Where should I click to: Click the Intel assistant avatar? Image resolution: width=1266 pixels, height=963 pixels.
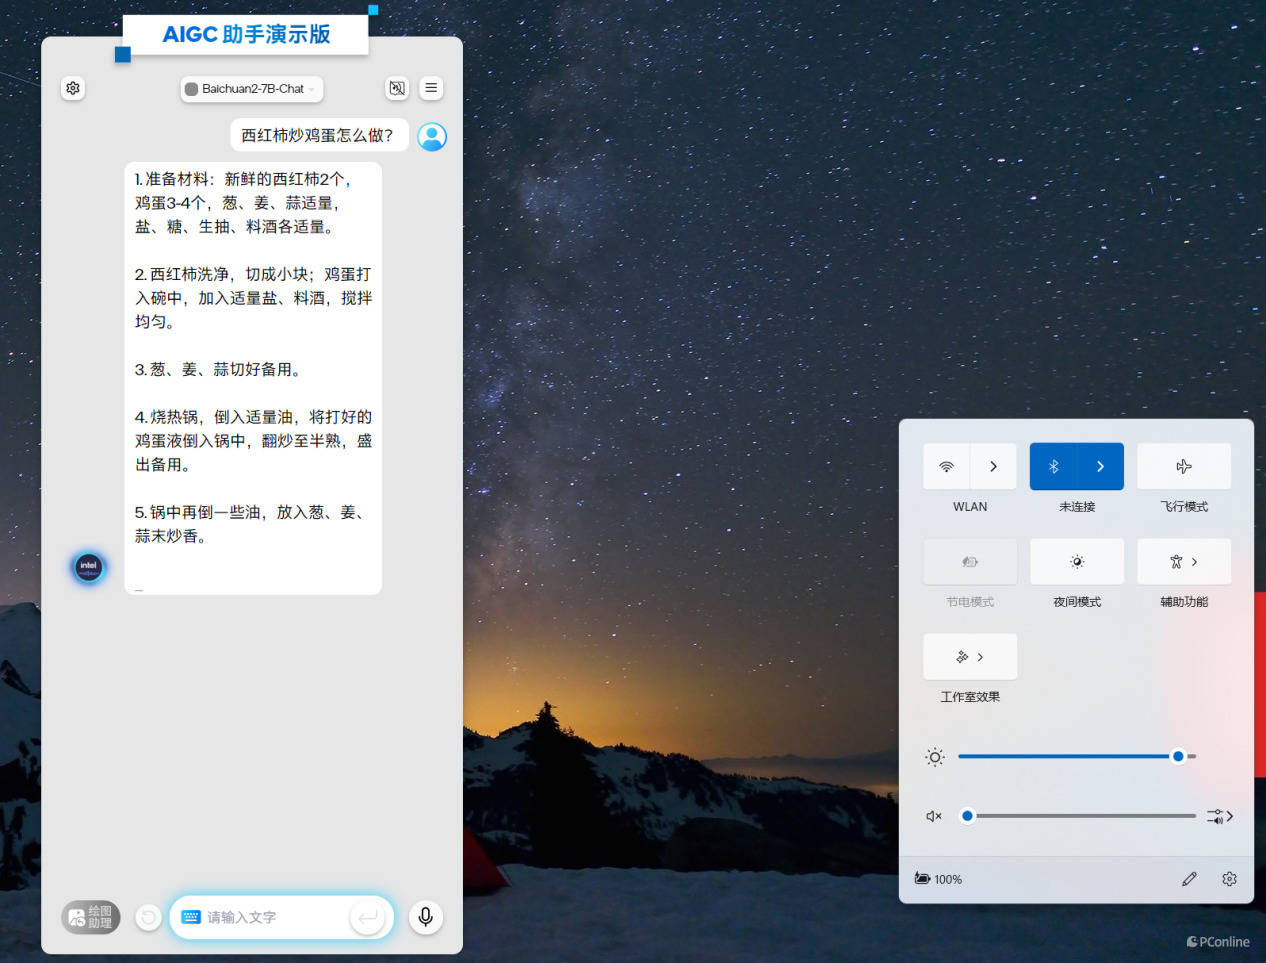click(x=89, y=567)
